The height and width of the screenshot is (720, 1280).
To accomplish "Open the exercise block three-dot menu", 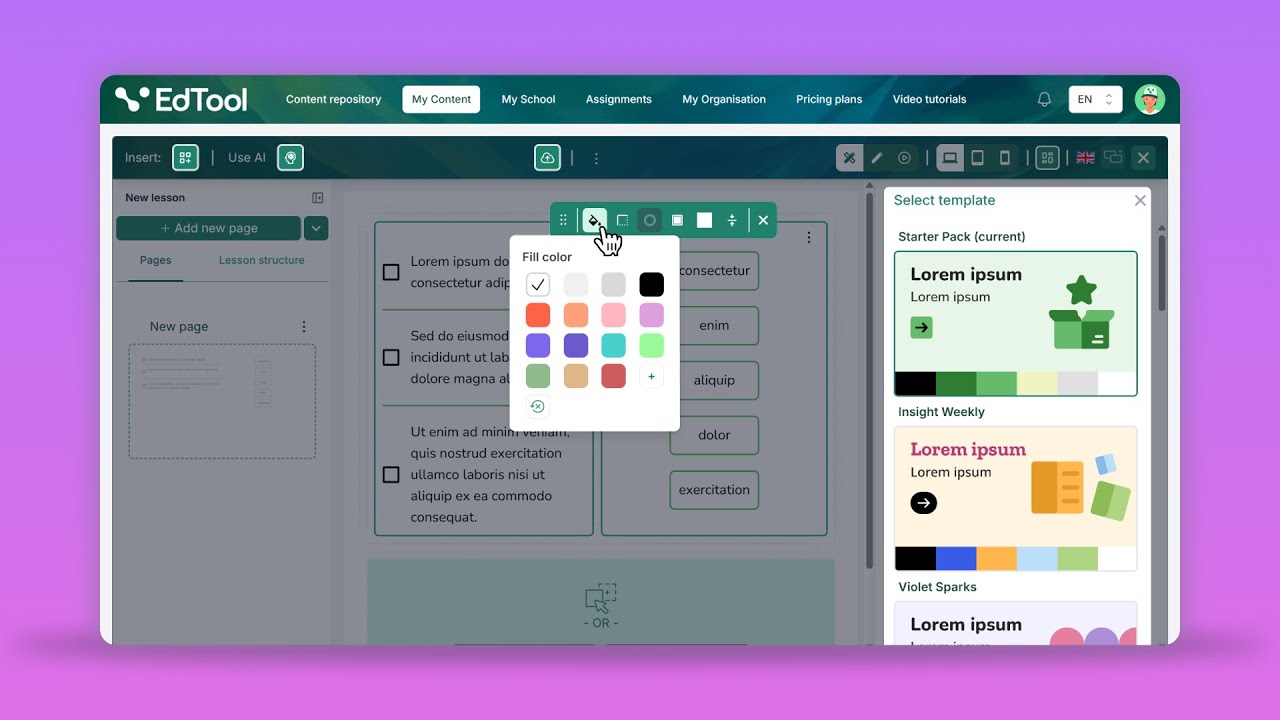I will (809, 237).
